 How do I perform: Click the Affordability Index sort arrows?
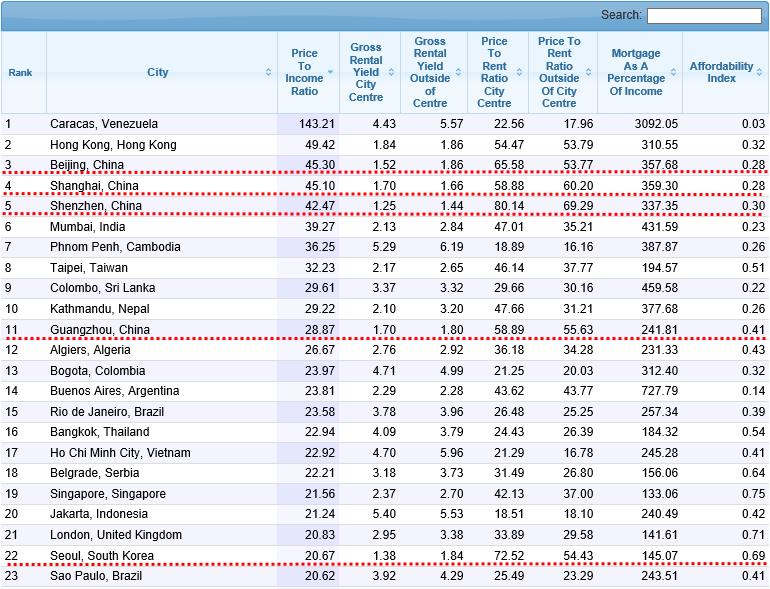pos(760,72)
